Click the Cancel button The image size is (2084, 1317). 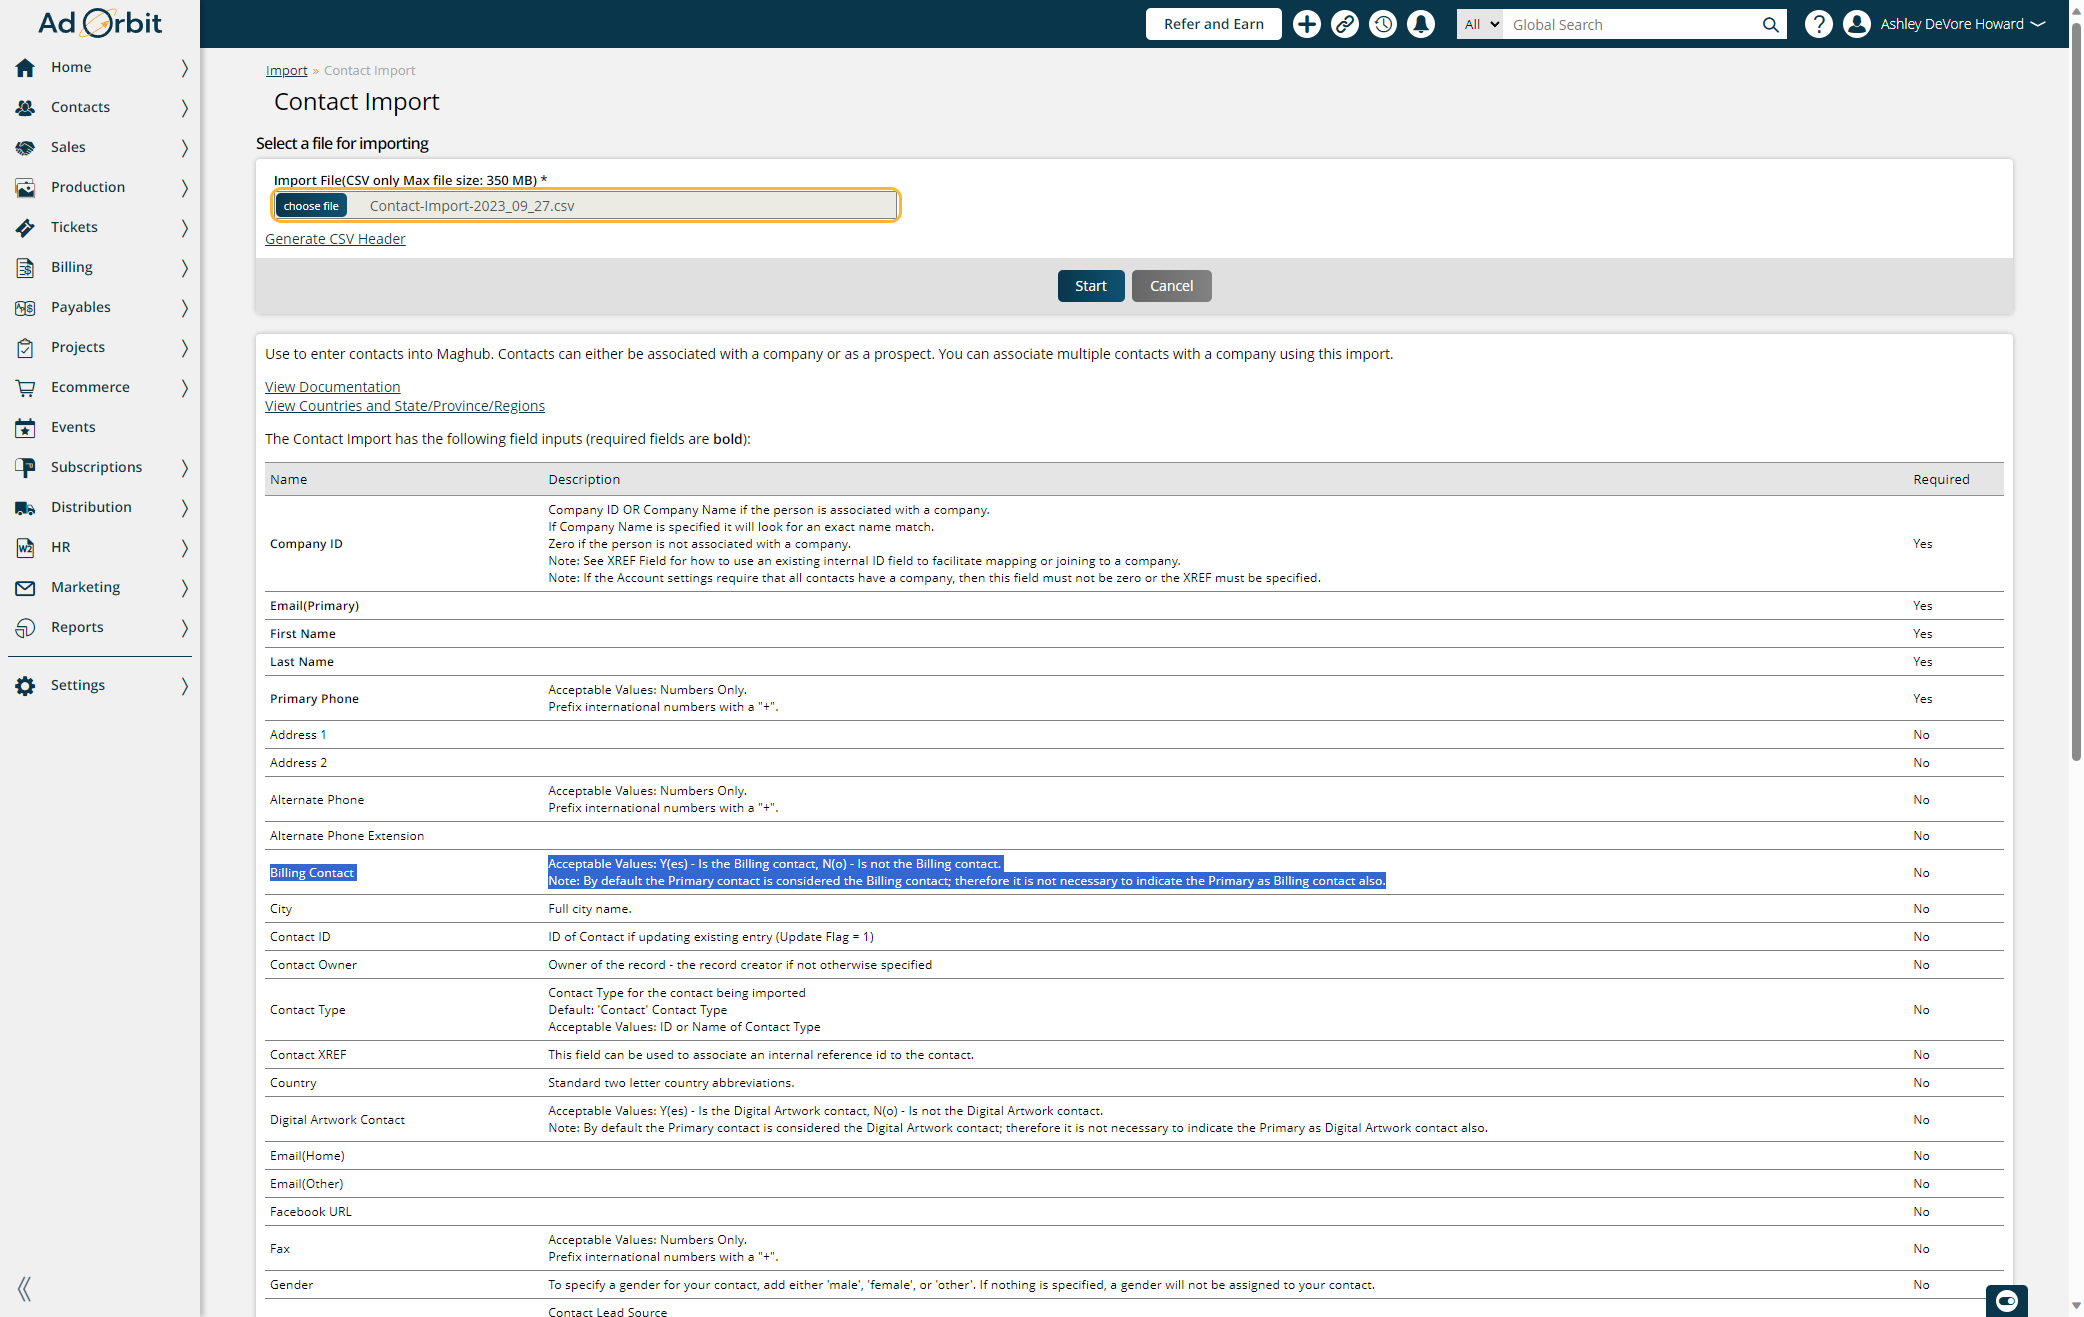(1171, 286)
